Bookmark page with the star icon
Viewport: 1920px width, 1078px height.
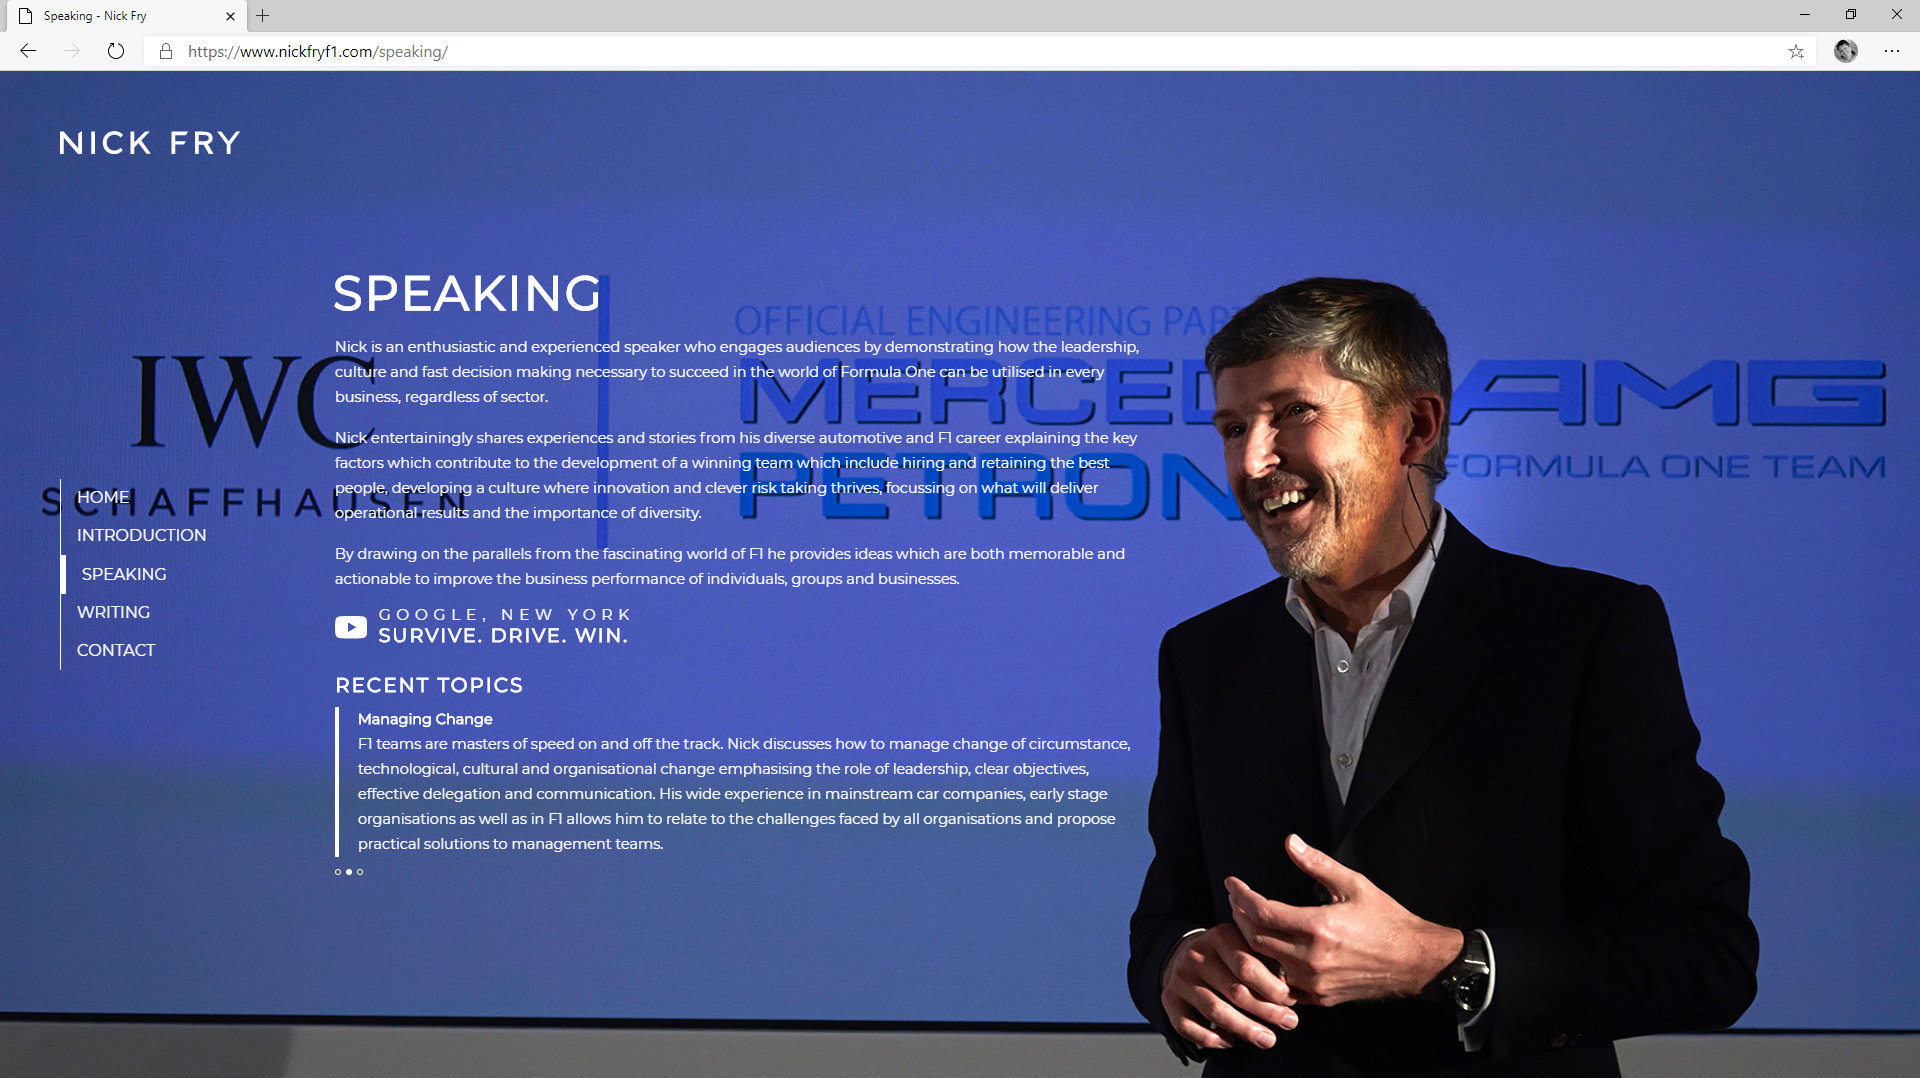pyautogui.click(x=1796, y=51)
